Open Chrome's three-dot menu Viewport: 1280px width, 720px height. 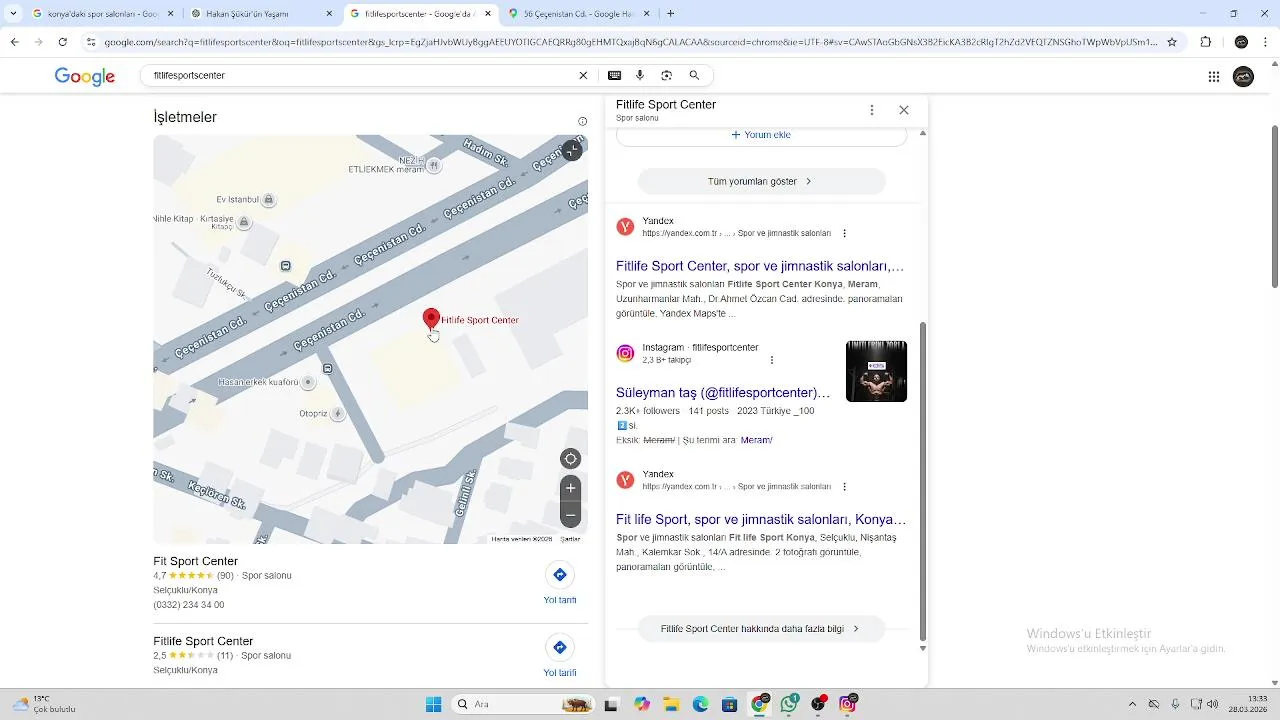(x=1267, y=42)
